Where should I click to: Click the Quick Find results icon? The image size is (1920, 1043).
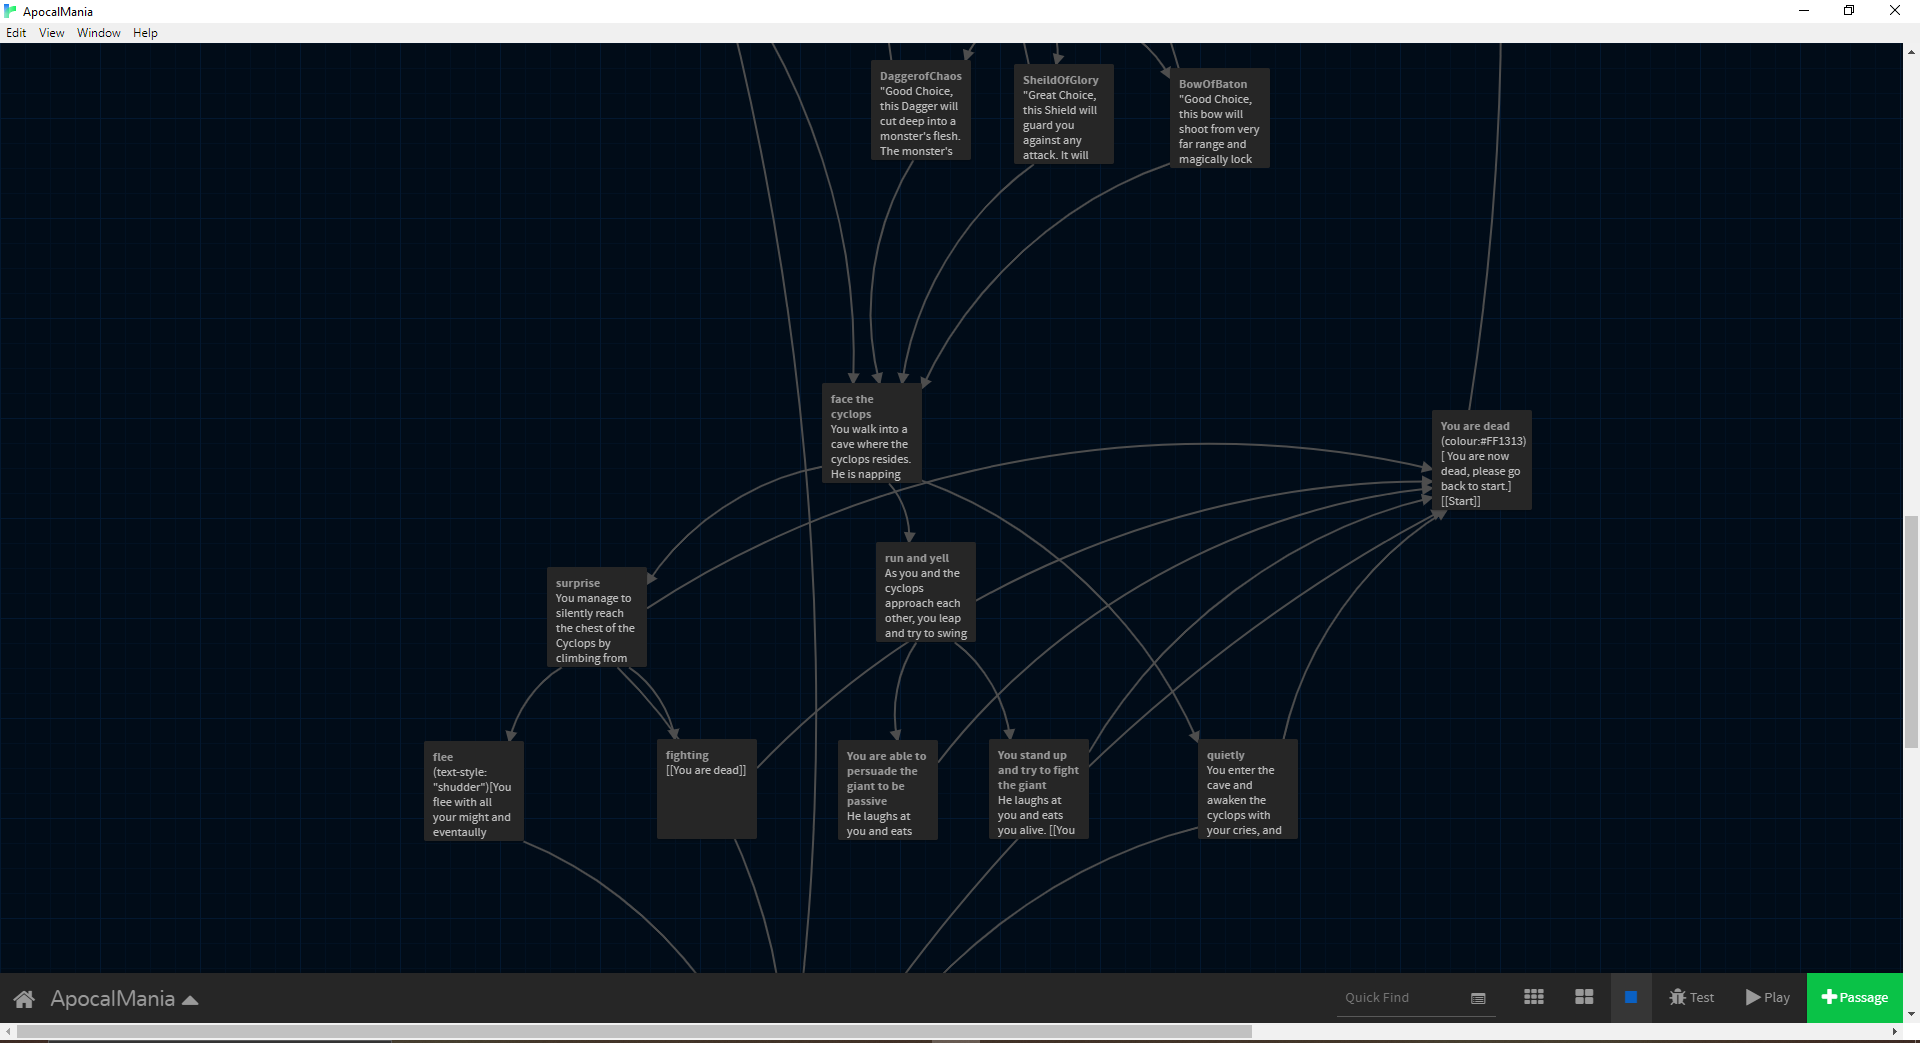pos(1477,997)
